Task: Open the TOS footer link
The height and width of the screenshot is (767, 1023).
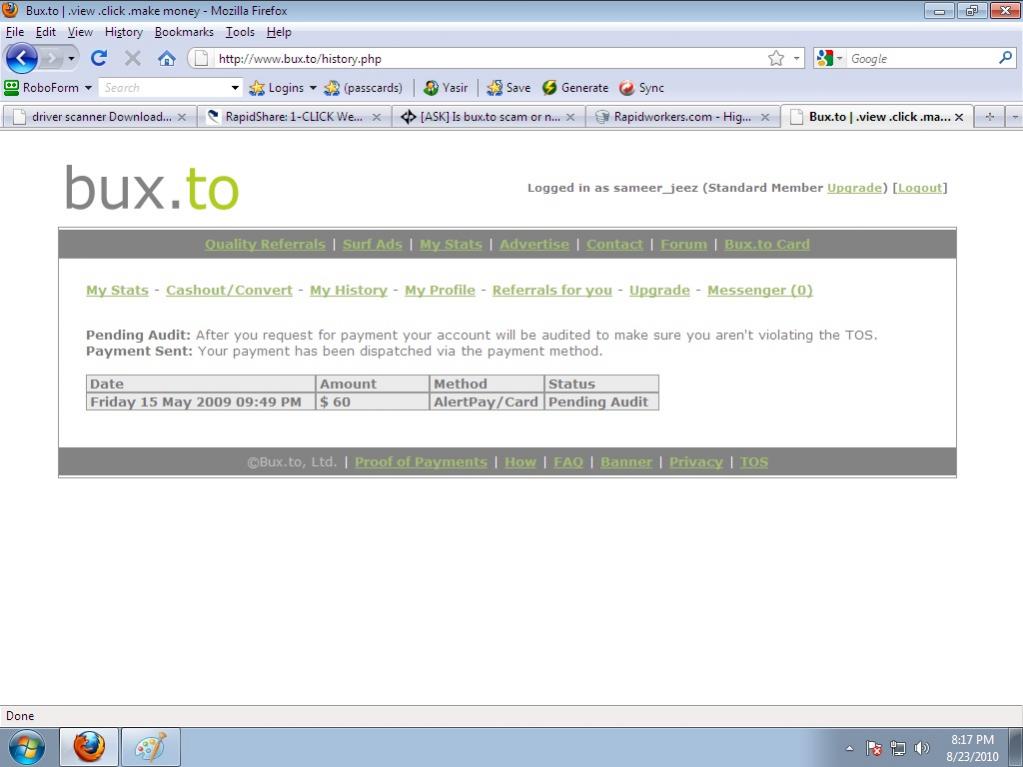Action: [754, 462]
